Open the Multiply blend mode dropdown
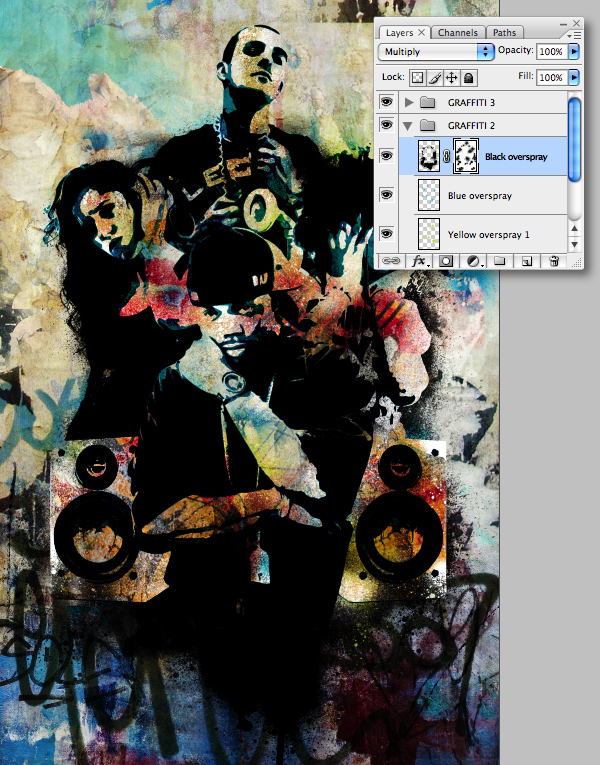Screen dimensions: 600x765 pyautogui.click(x=436, y=51)
